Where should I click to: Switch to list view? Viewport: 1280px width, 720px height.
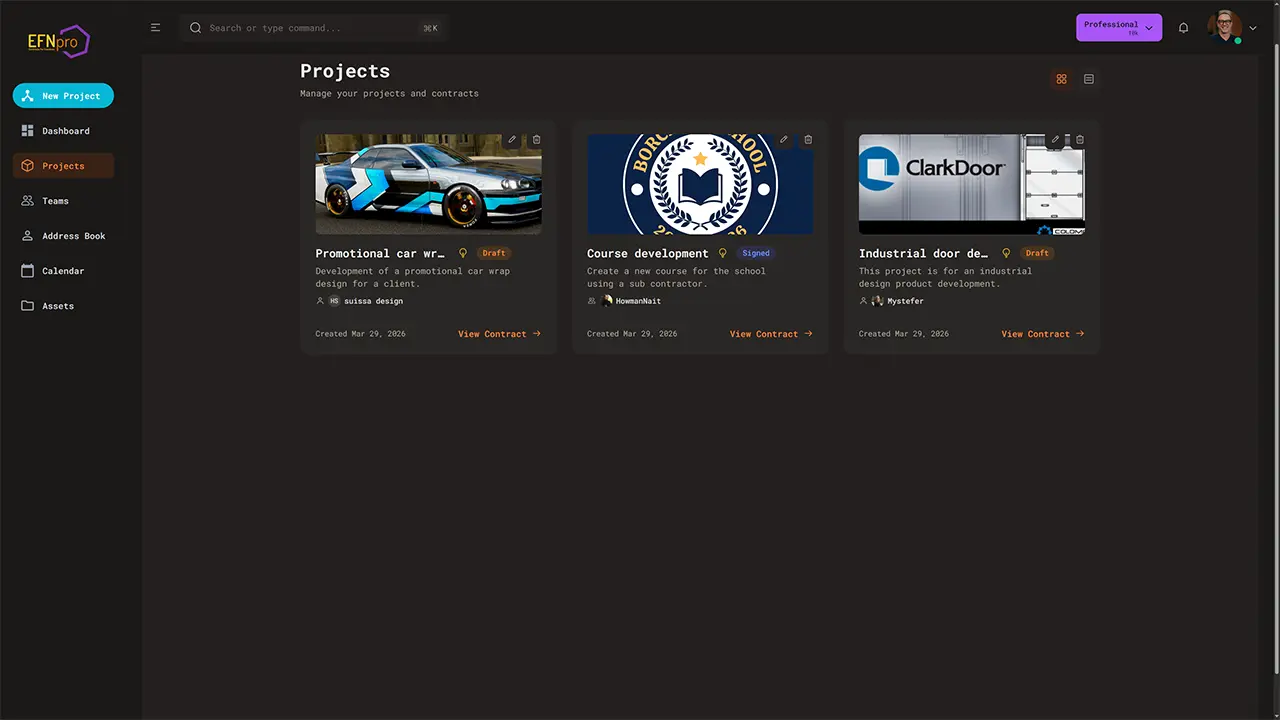[x=1089, y=79]
